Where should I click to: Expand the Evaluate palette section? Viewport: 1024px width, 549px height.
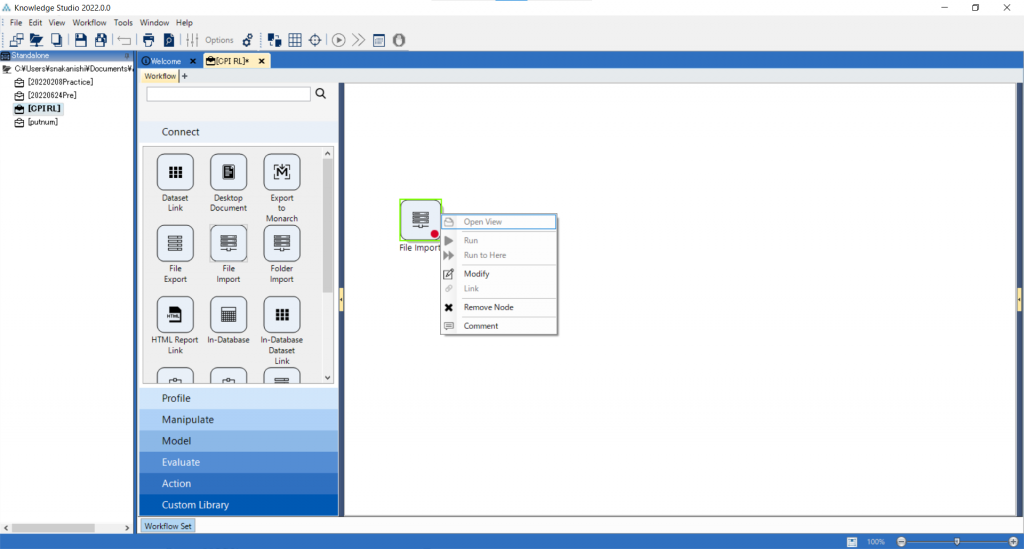coord(238,462)
